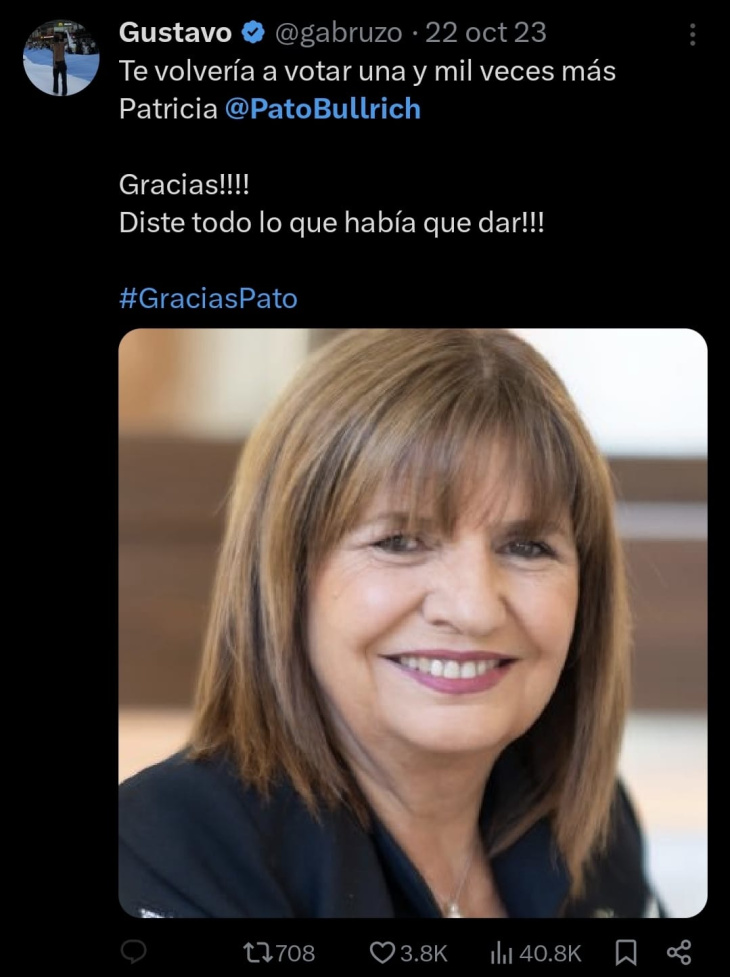Viewport: 730px width, 977px height.
Task: Open the three-dot more options menu
Action: [692, 35]
